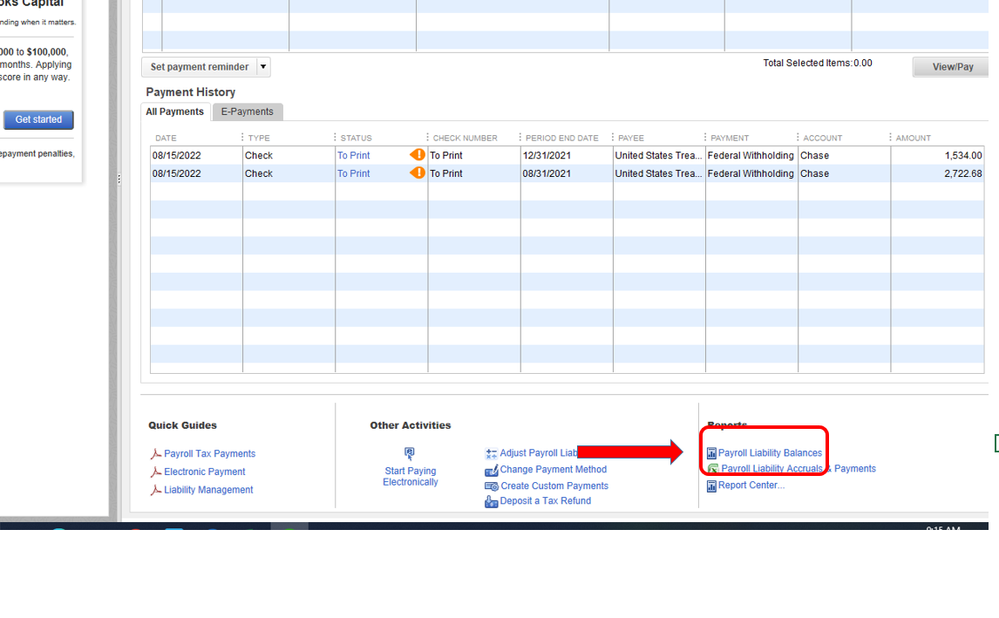Screen dimensions: 999x618
Task: Click the View/Pay button
Action: 952,67
